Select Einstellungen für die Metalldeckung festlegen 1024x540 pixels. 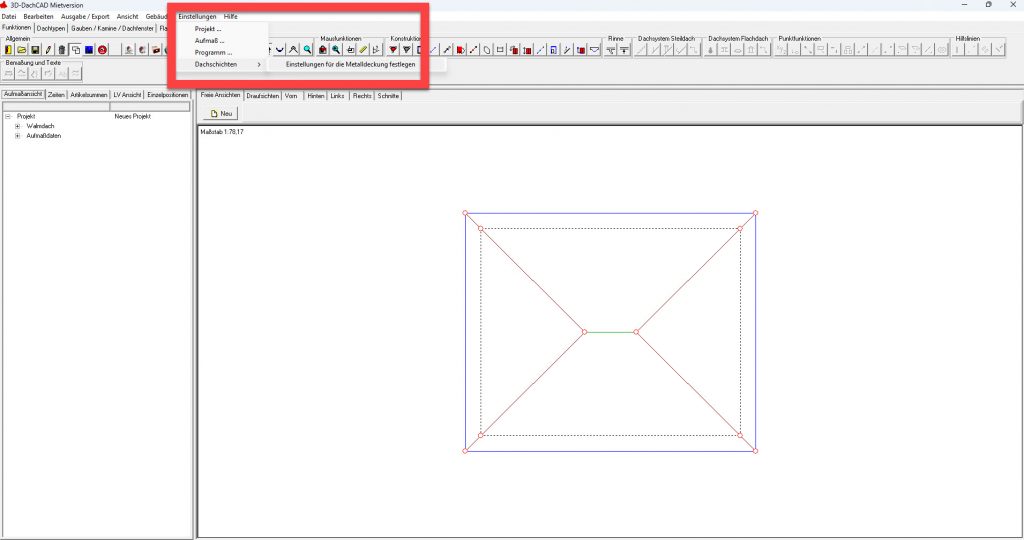(350, 64)
